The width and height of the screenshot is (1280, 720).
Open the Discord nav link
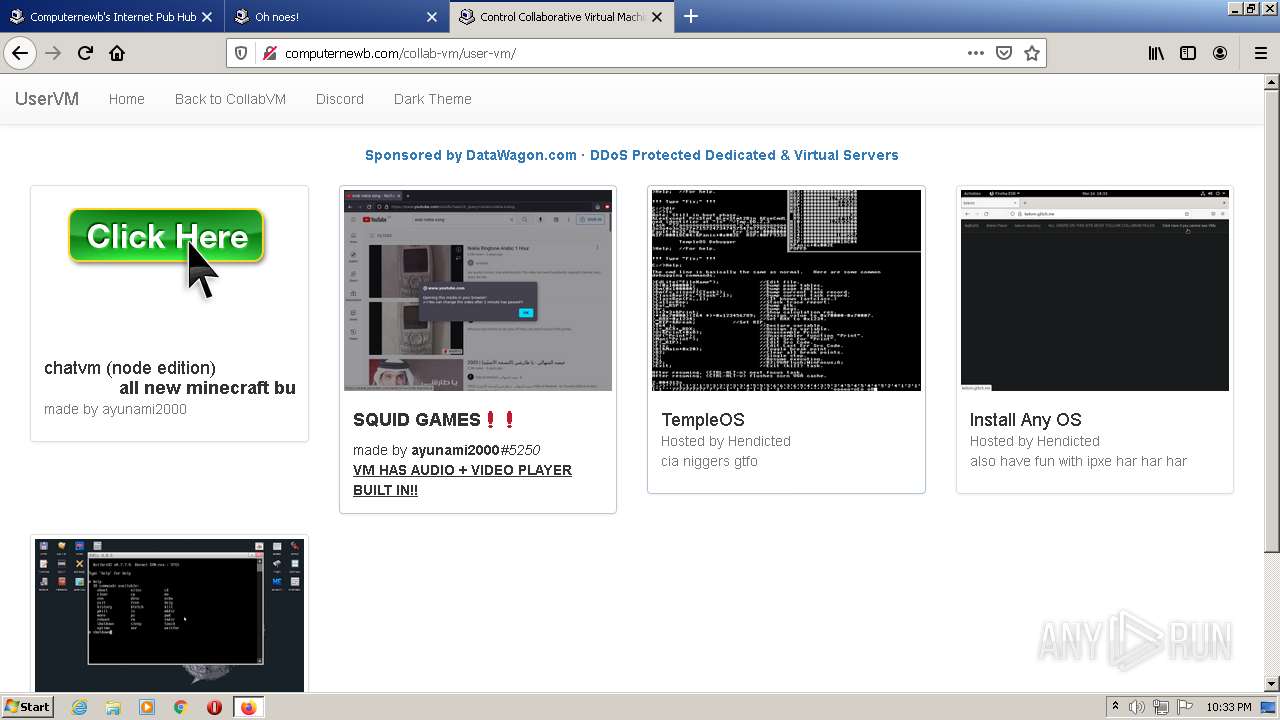[x=340, y=99]
